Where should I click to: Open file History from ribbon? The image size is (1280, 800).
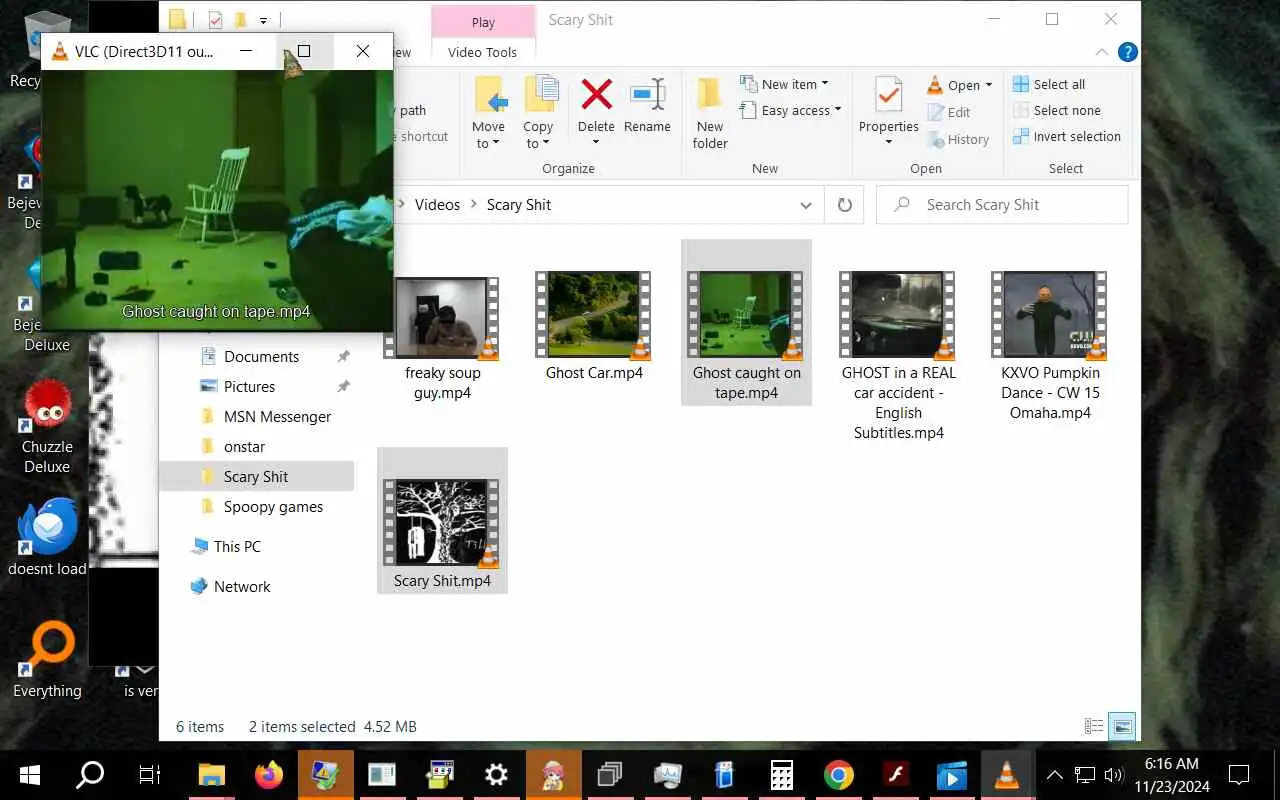click(958, 139)
